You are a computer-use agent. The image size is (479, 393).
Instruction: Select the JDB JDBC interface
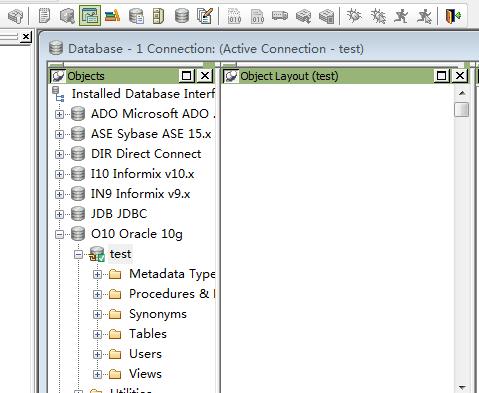119,214
